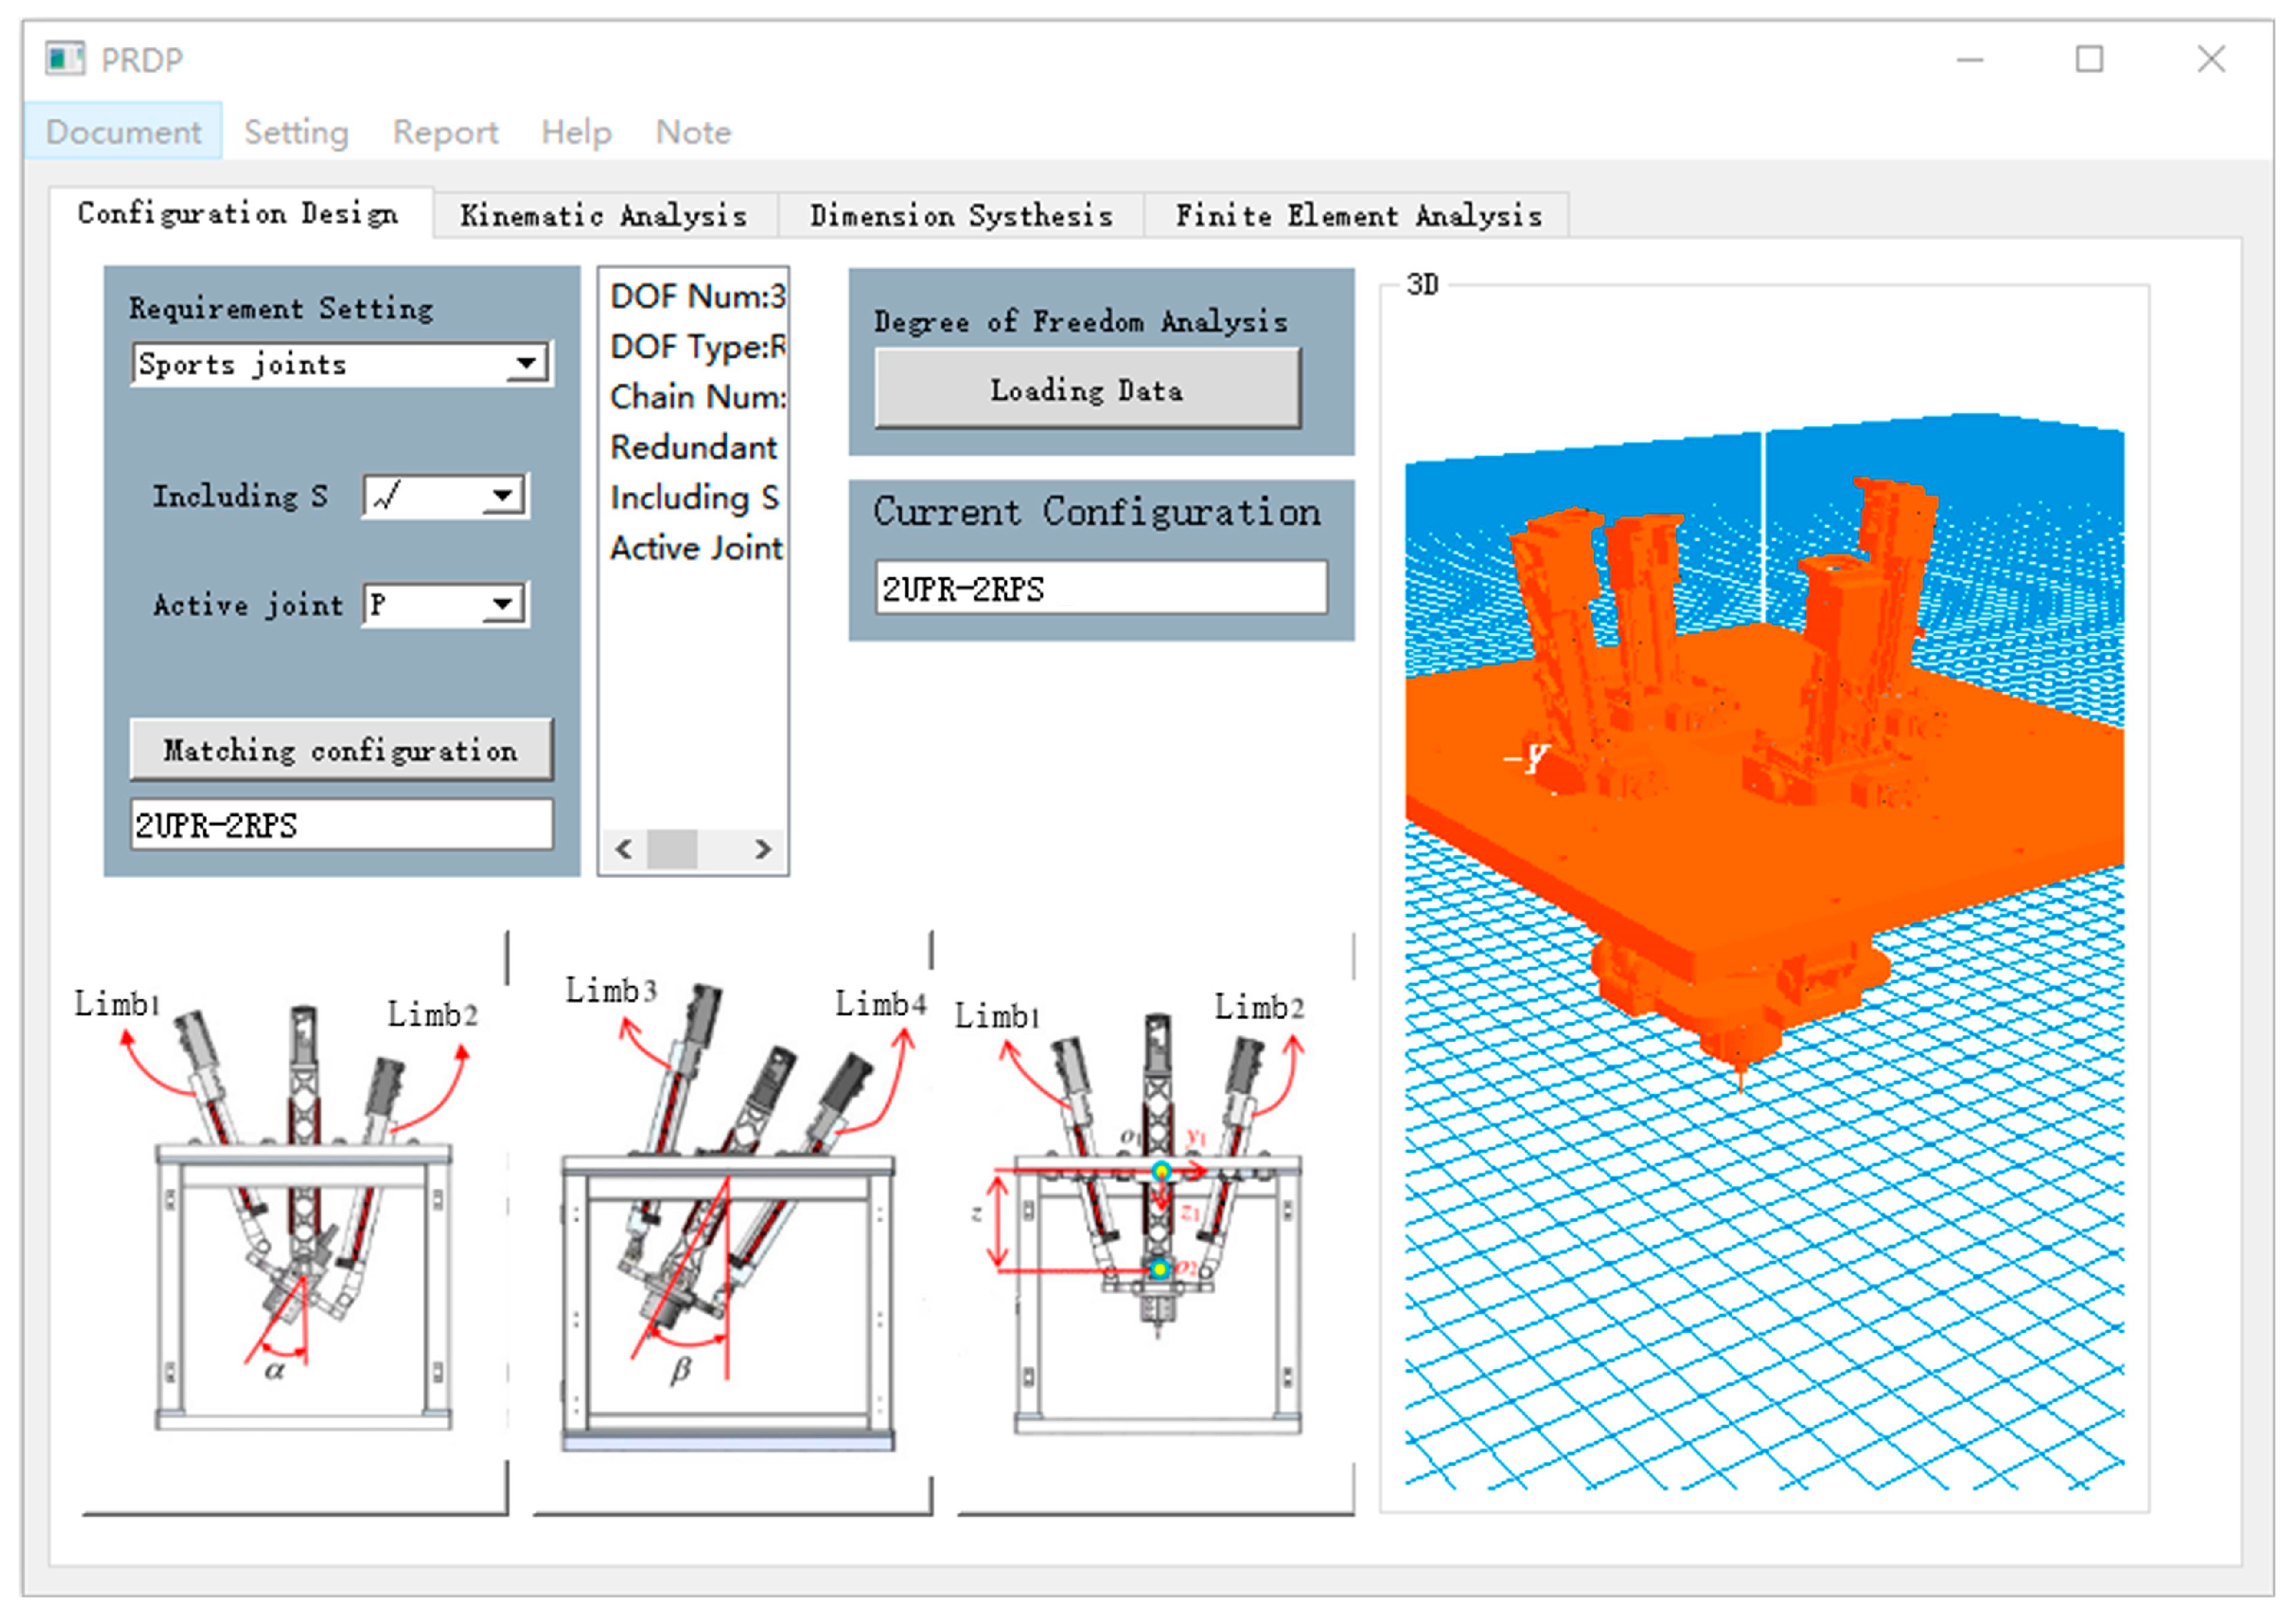Click the list scrollbar right arrow

(763, 850)
